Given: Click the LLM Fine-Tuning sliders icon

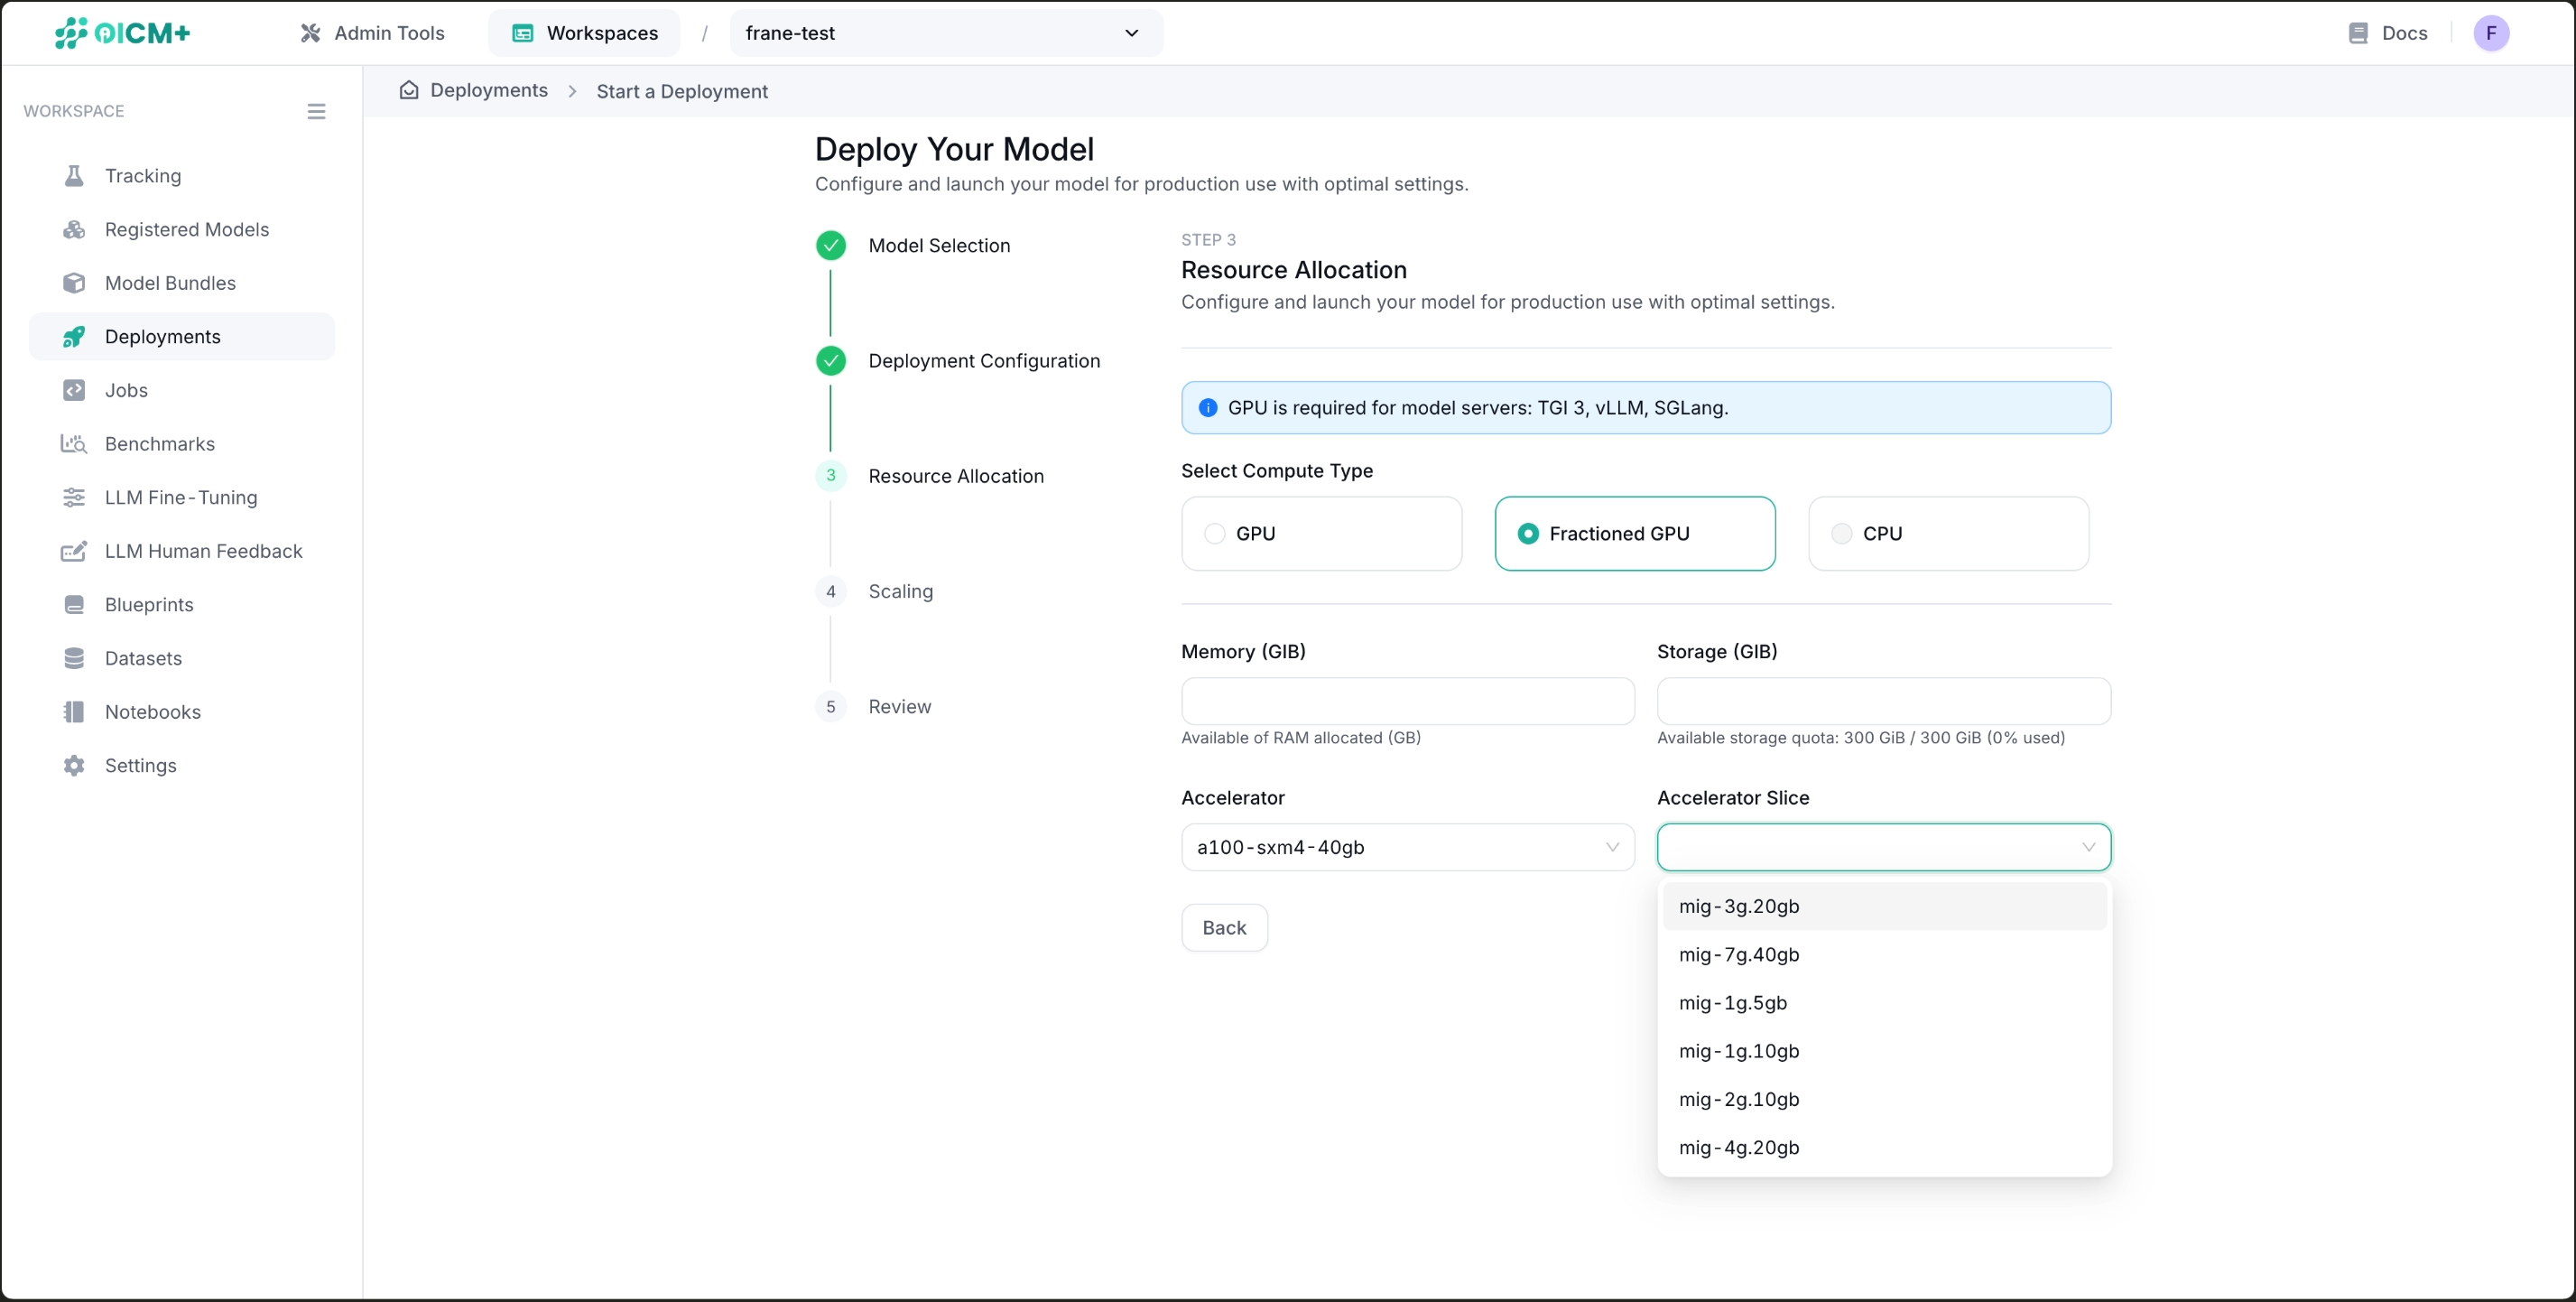Looking at the screenshot, I should point(74,497).
